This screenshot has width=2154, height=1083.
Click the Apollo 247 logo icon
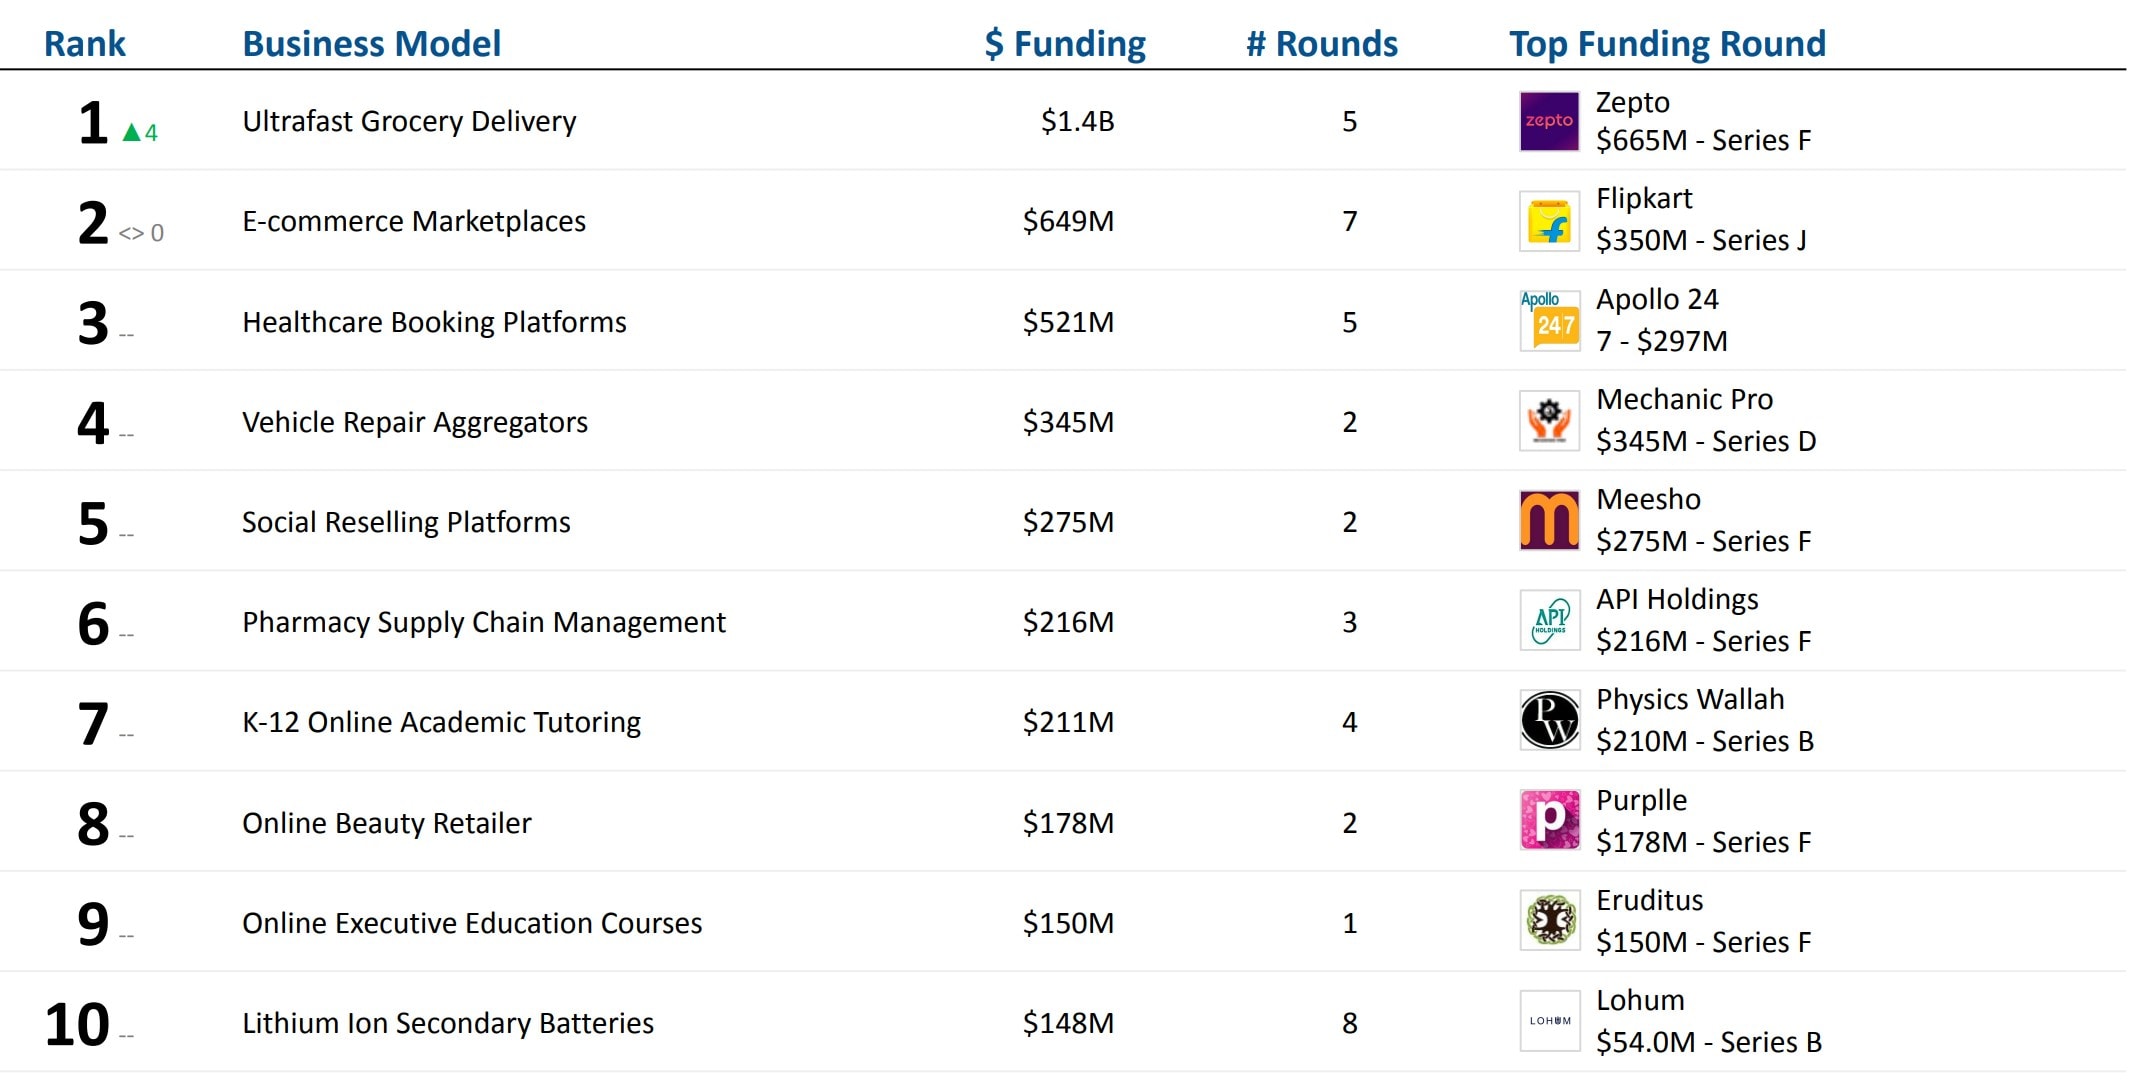point(1549,321)
